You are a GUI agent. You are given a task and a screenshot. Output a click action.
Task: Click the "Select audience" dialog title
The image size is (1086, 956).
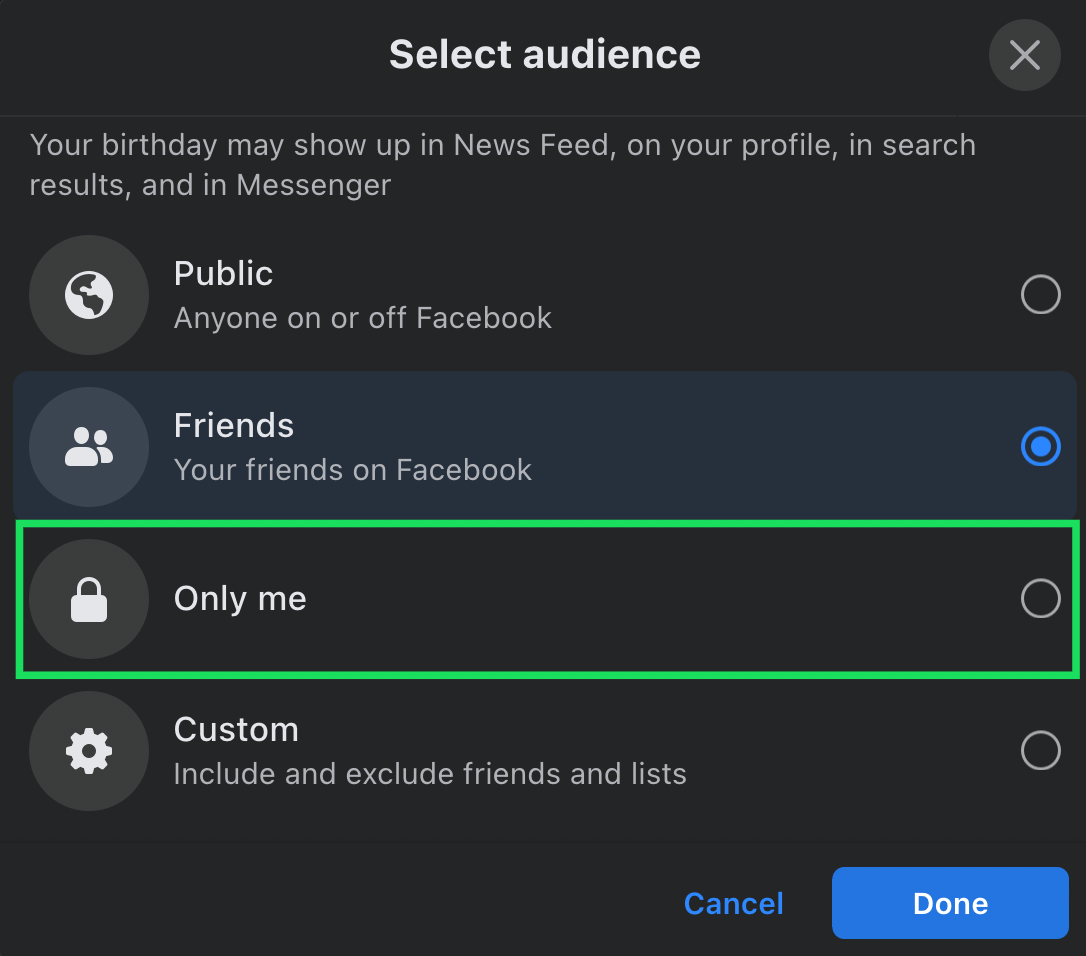point(544,54)
